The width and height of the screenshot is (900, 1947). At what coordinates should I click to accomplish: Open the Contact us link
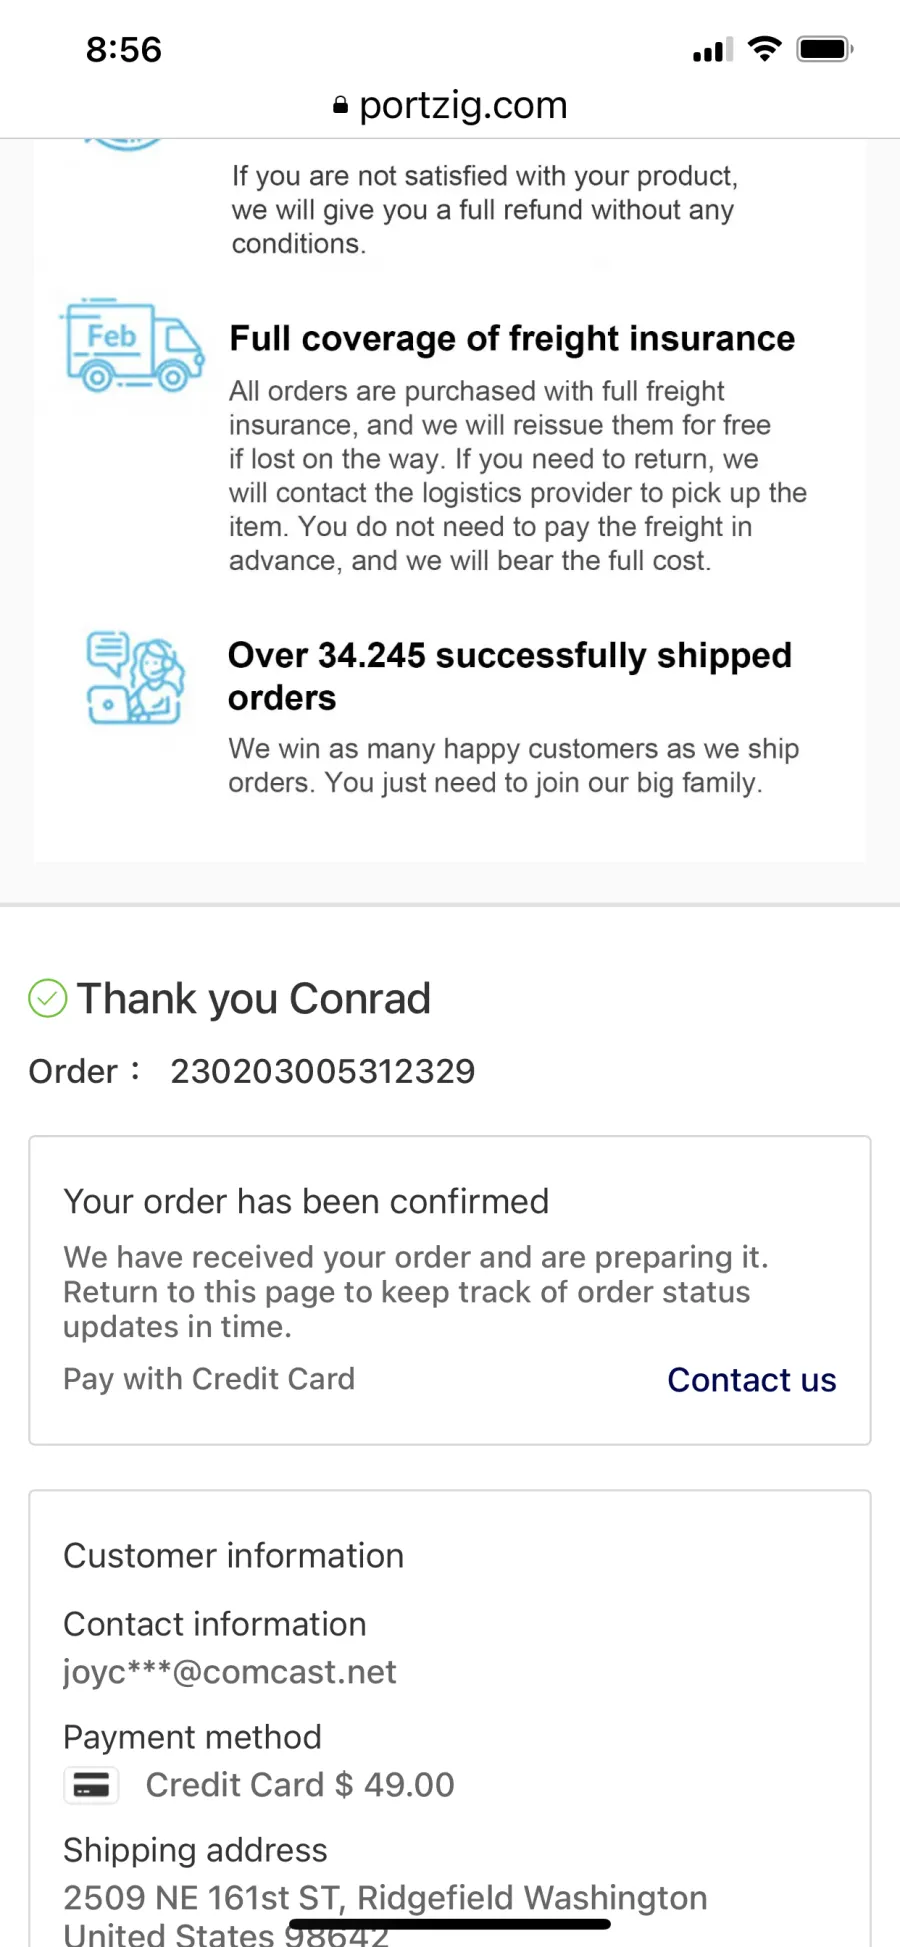[752, 1380]
